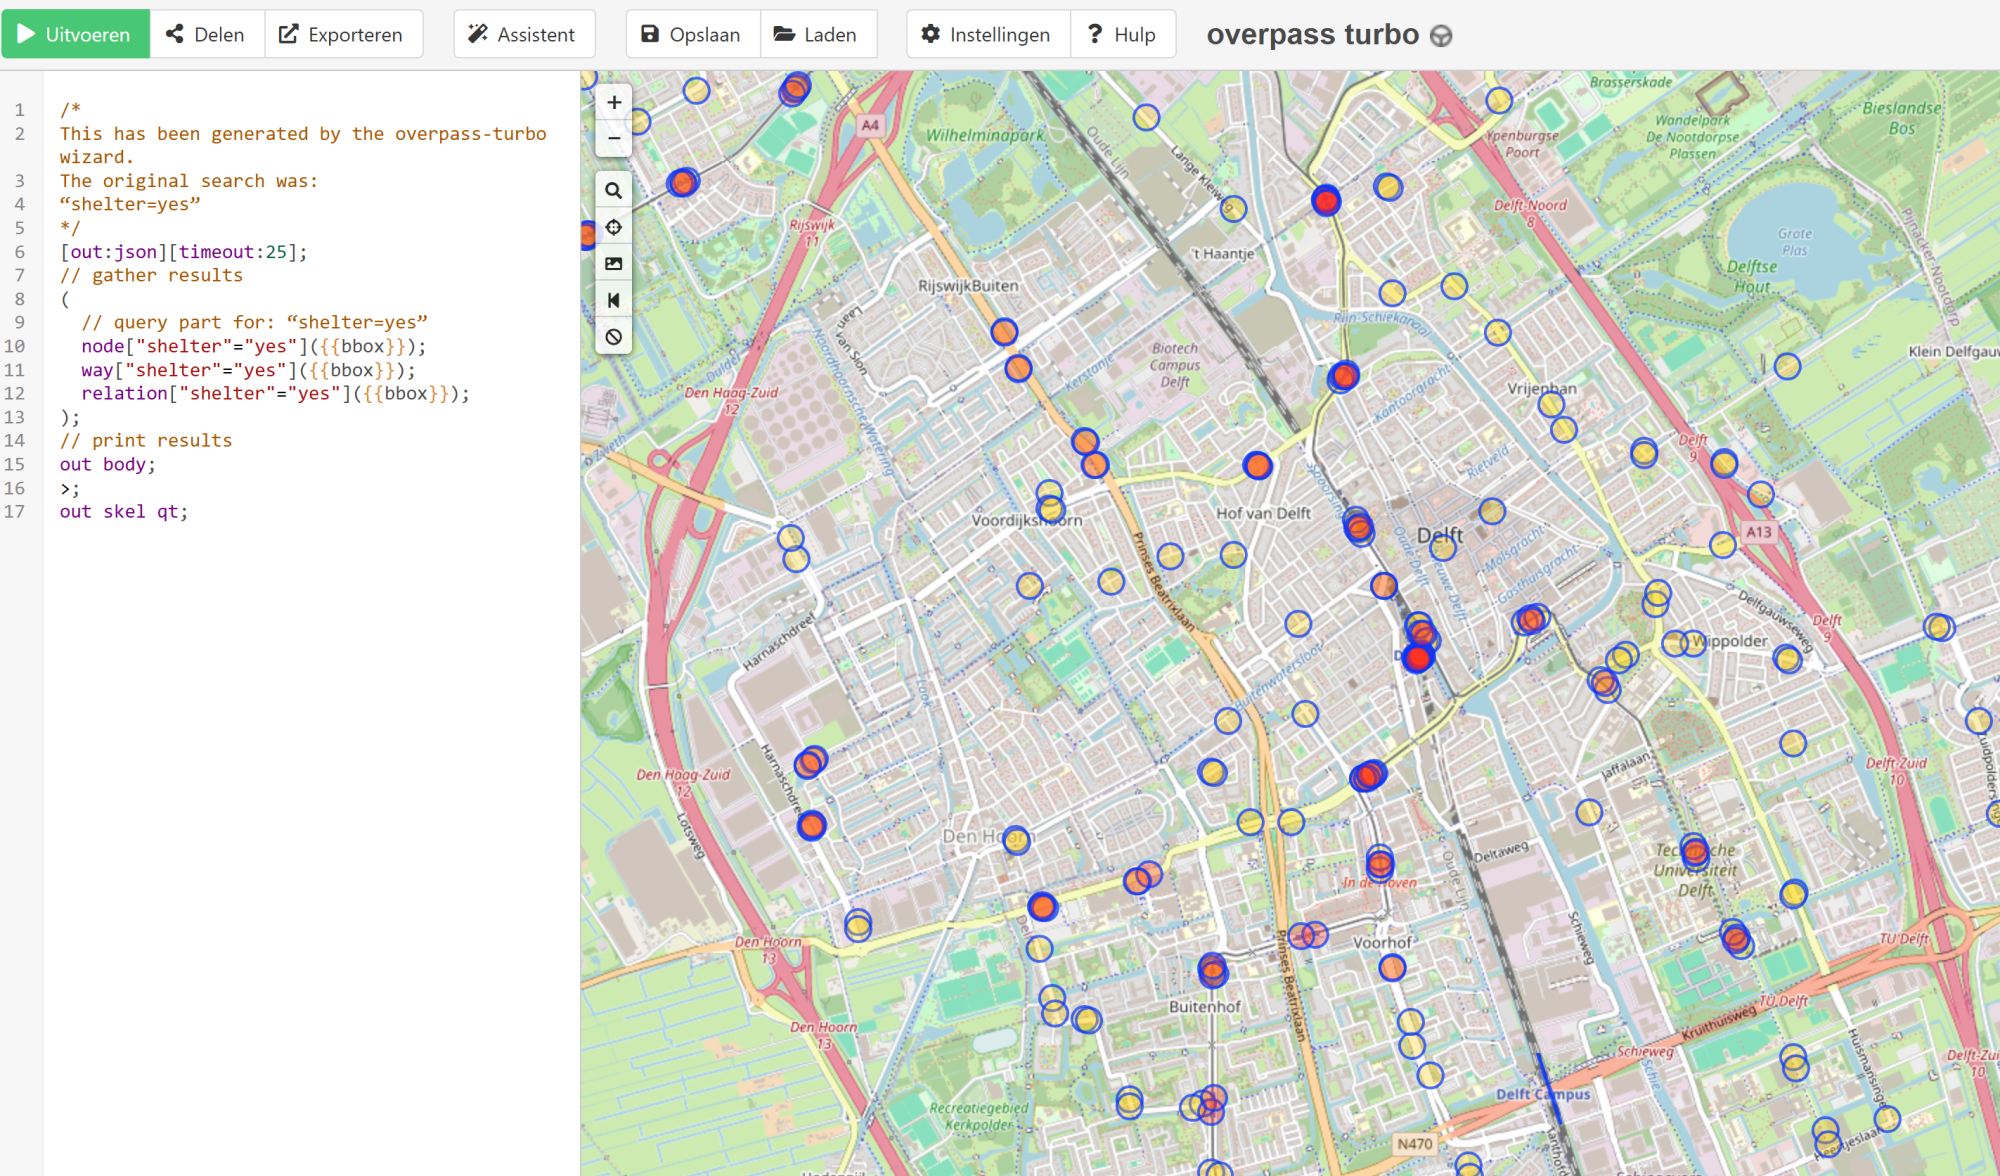The height and width of the screenshot is (1176, 2000).
Task: Click the globe icon beside overpass turbo title
Action: [1441, 36]
